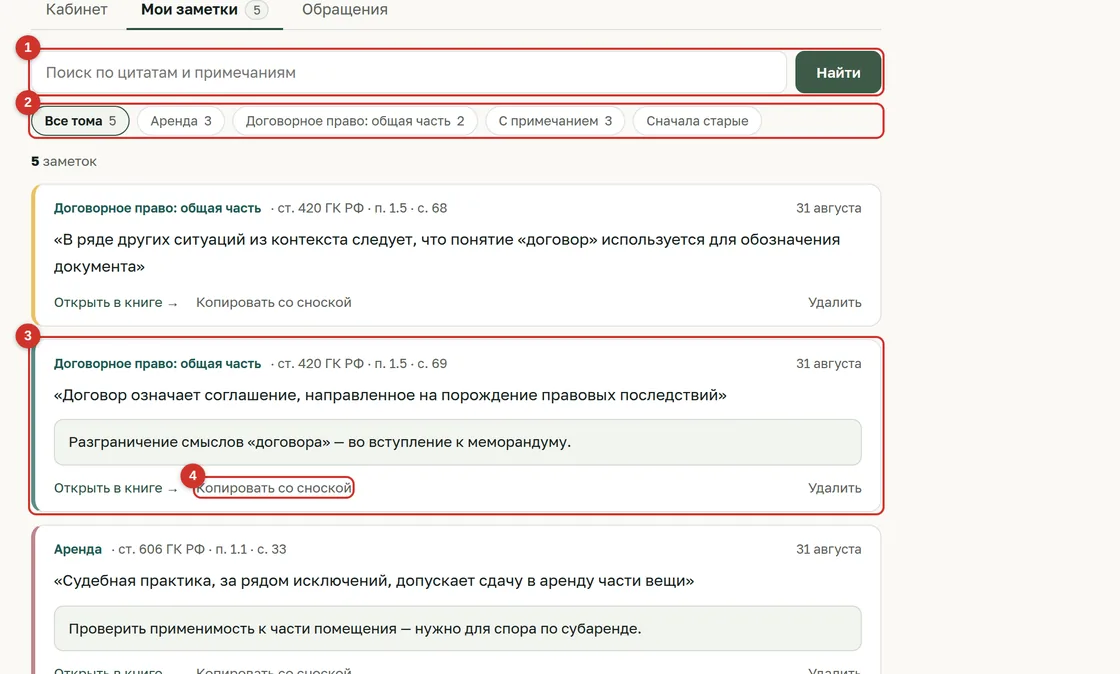This screenshot has height=674, width=1120.
Task: Click reference «ст. 606 ГК РФ · п. 1.1 · с. 33»
Action: pyautogui.click(x=202, y=549)
